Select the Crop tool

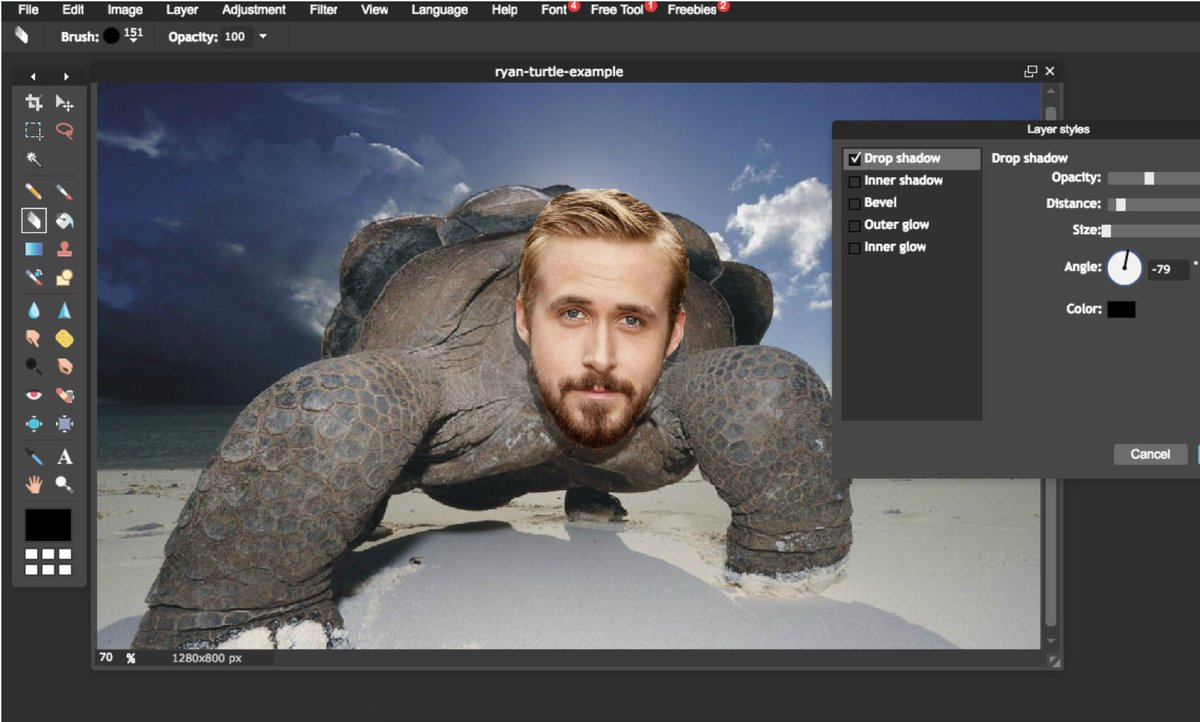tap(34, 102)
